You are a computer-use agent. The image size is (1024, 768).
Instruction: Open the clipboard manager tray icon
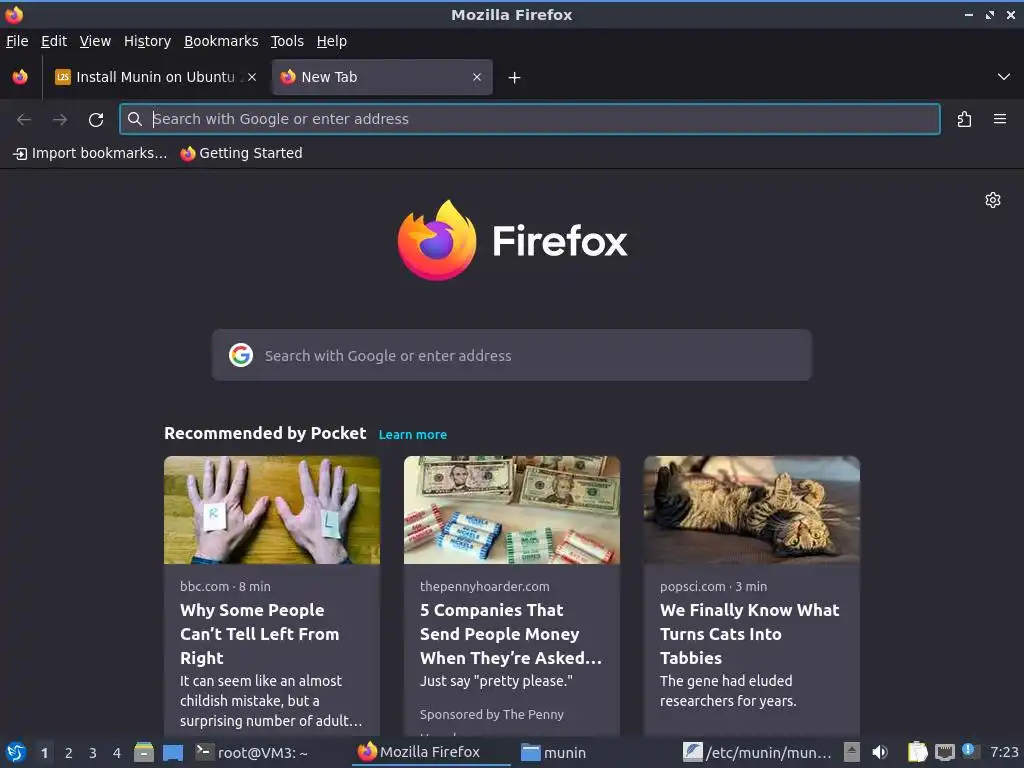point(917,752)
